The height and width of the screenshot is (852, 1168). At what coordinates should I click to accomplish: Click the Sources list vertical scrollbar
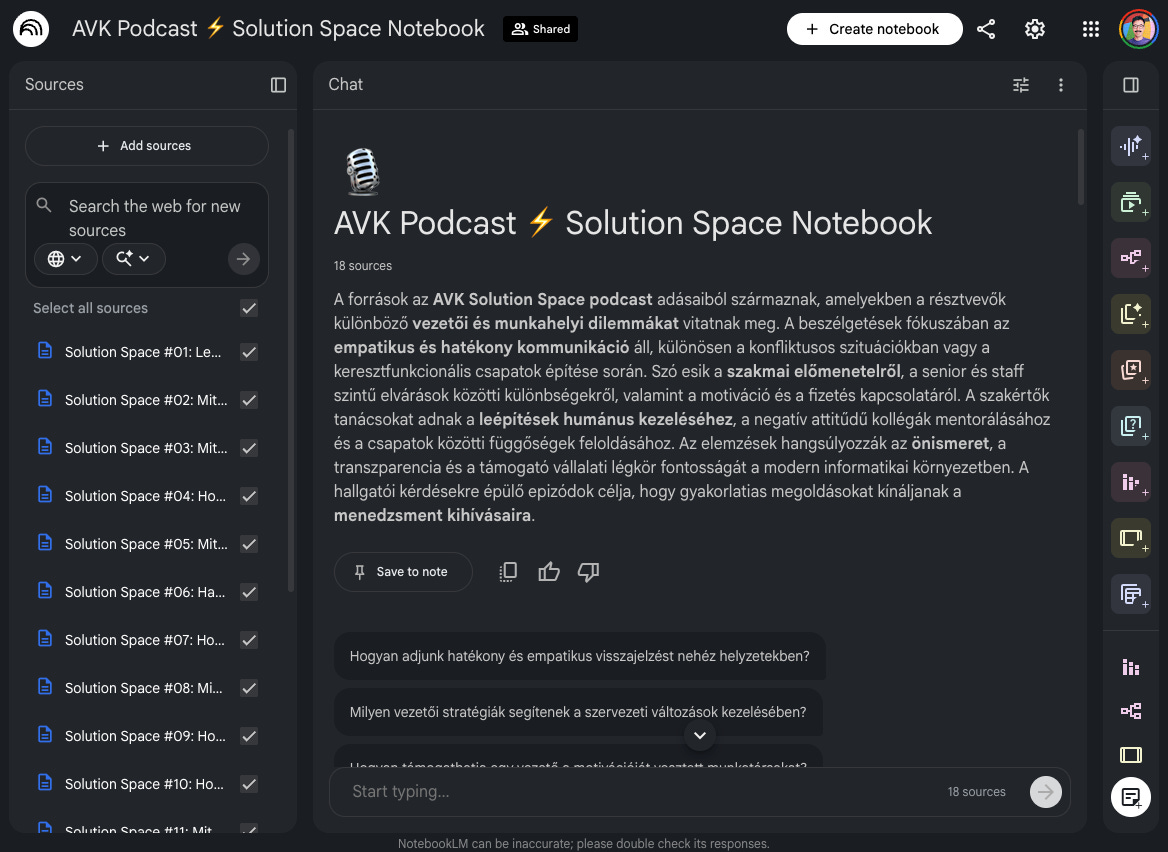point(291,361)
